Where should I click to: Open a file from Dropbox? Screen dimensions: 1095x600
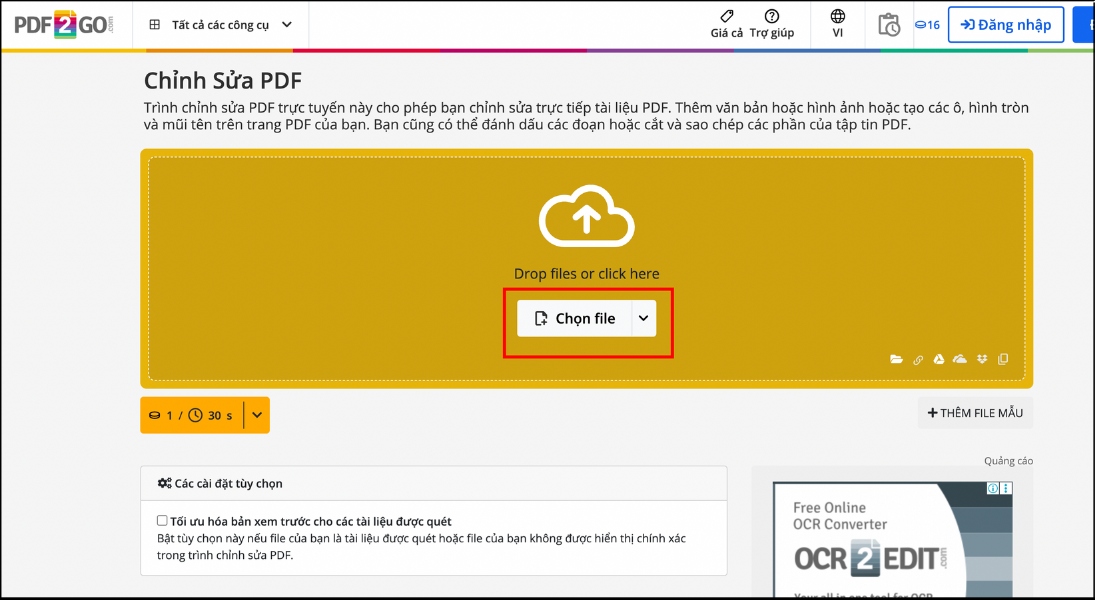[x=981, y=358]
